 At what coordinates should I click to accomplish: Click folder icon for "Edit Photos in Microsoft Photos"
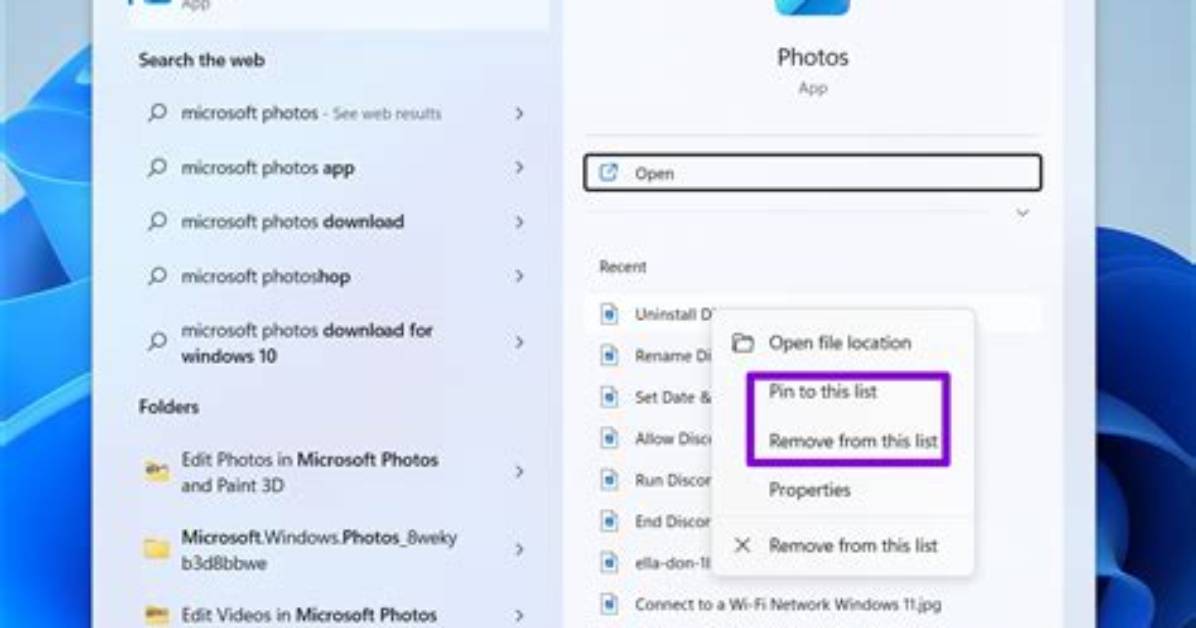click(156, 472)
